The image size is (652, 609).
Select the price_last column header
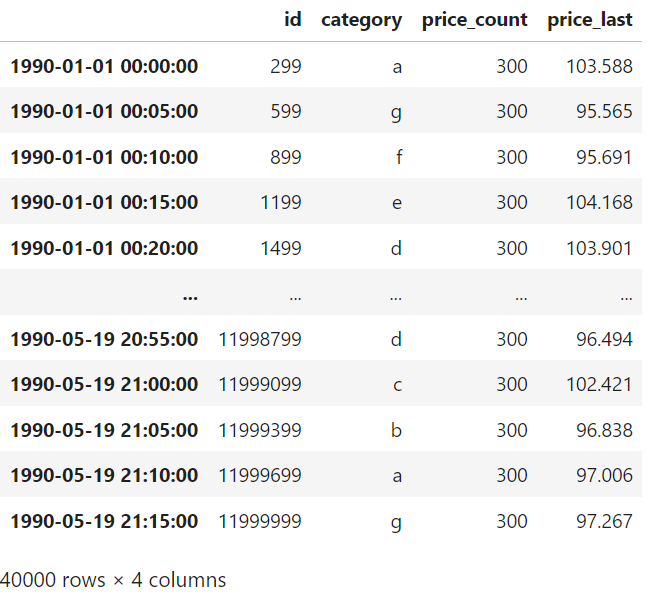(589, 20)
